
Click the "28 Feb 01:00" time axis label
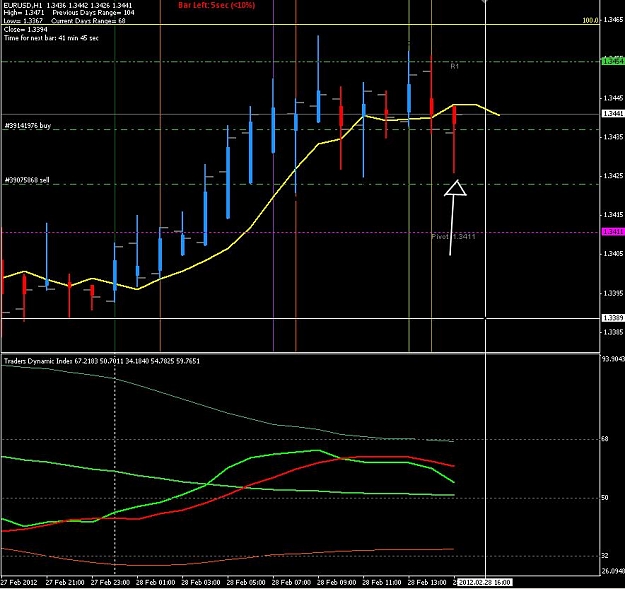(155, 582)
